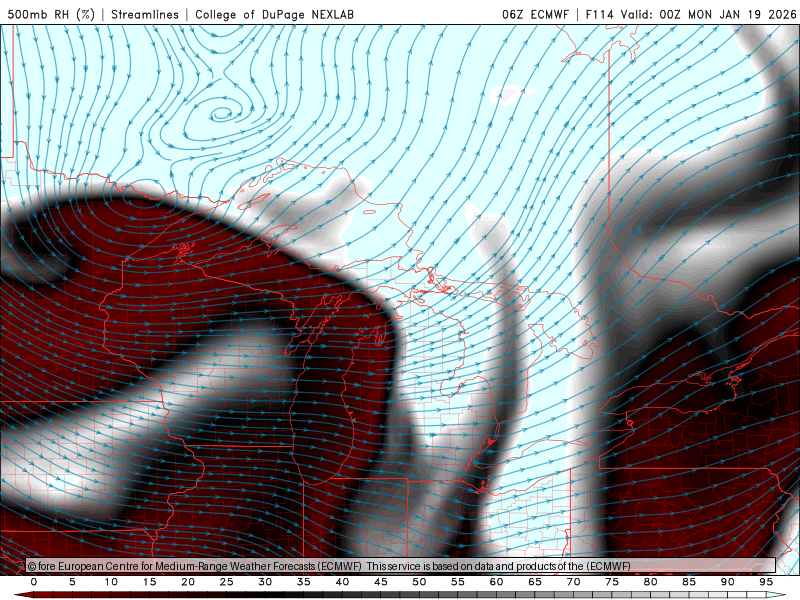
Task: Select the "06Z ECMWF" model run label
Action: click(x=535, y=14)
